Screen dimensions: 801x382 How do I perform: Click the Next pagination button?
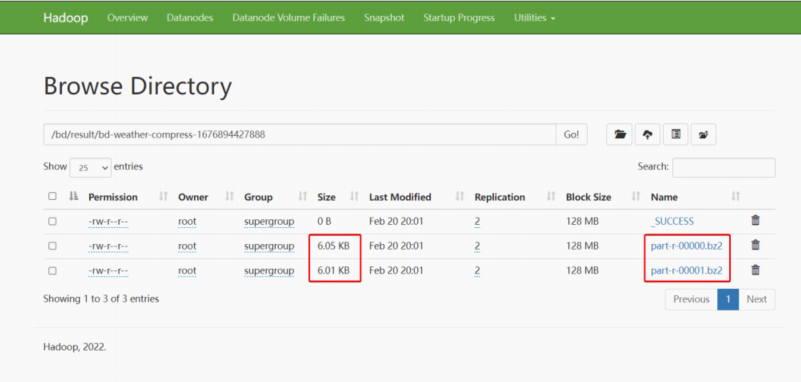point(757,299)
